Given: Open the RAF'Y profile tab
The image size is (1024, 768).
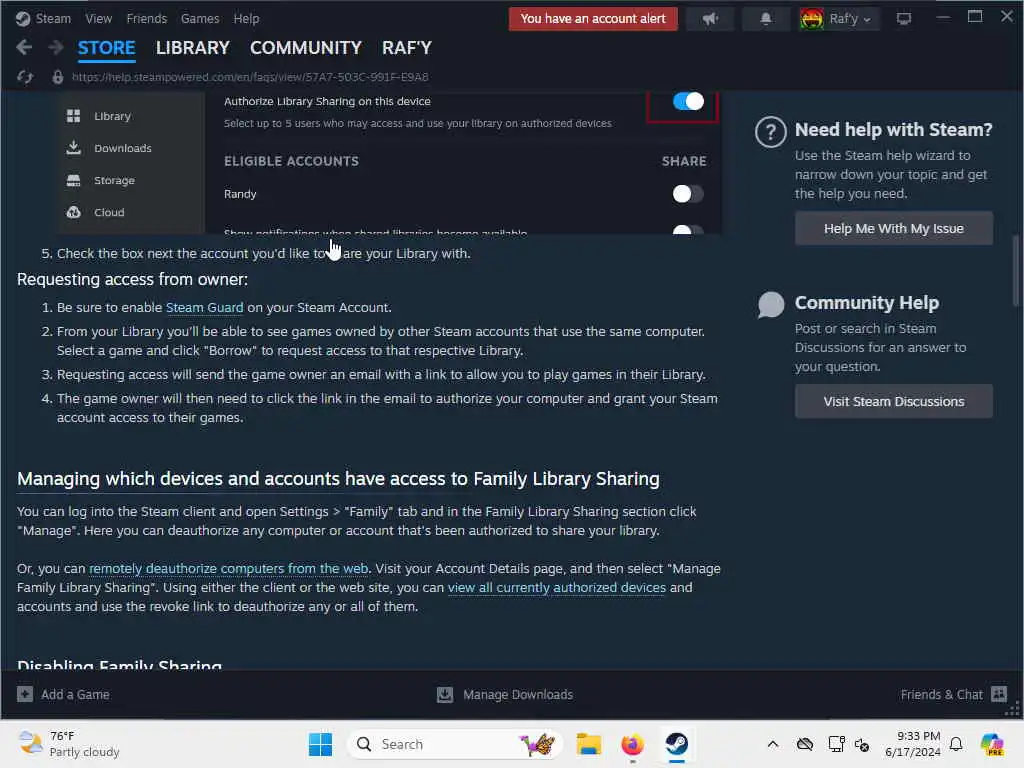Looking at the screenshot, I should click(x=407, y=48).
